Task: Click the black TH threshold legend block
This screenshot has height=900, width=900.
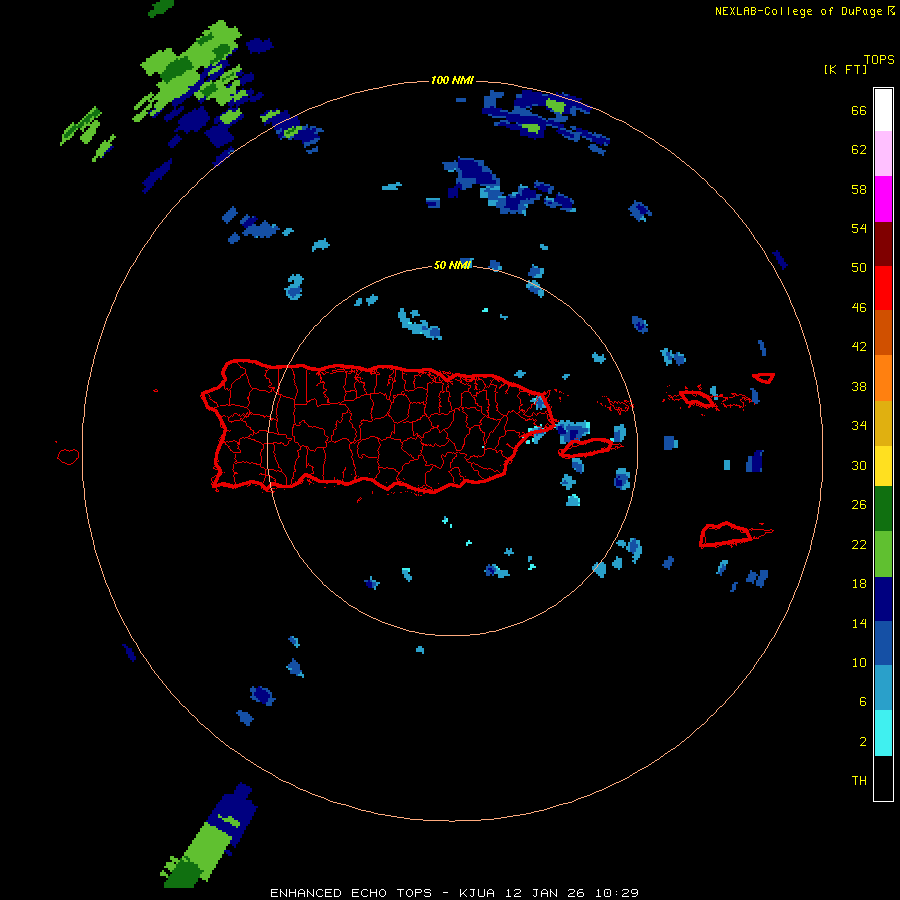Action: point(883,778)
